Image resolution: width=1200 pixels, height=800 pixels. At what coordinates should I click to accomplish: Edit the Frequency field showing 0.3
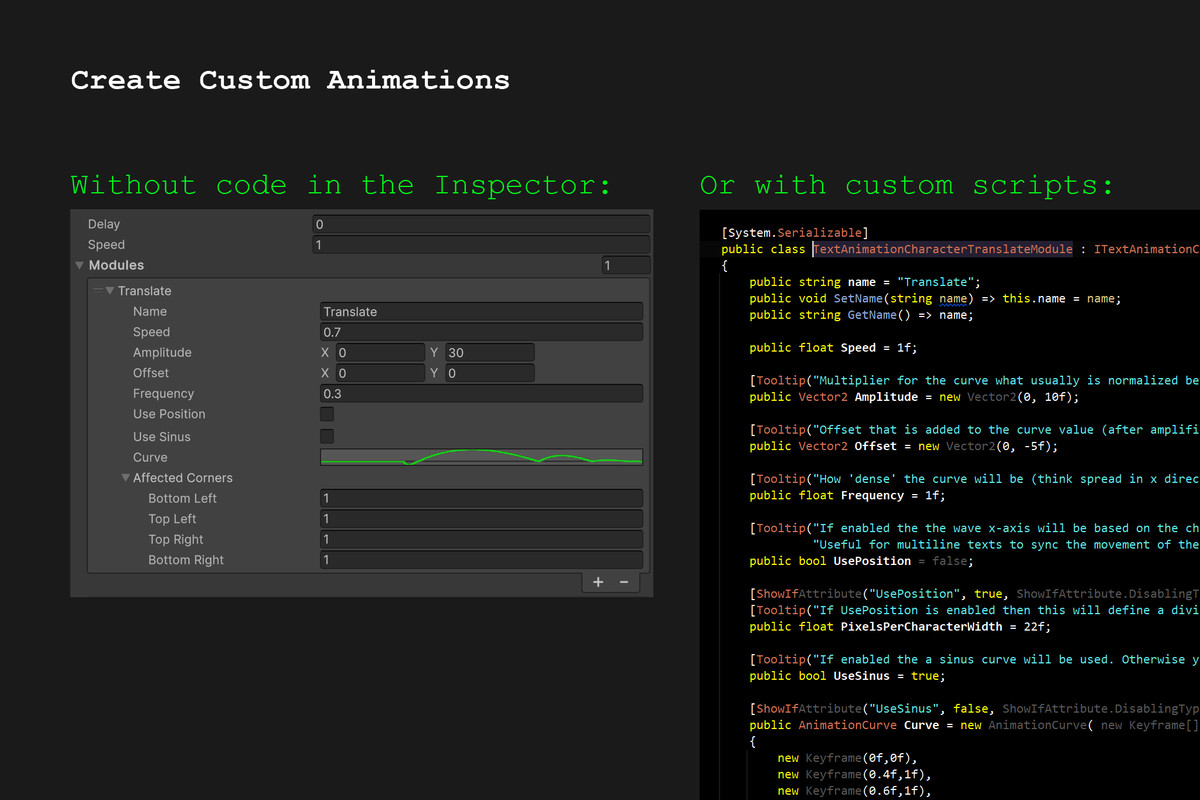481,394
